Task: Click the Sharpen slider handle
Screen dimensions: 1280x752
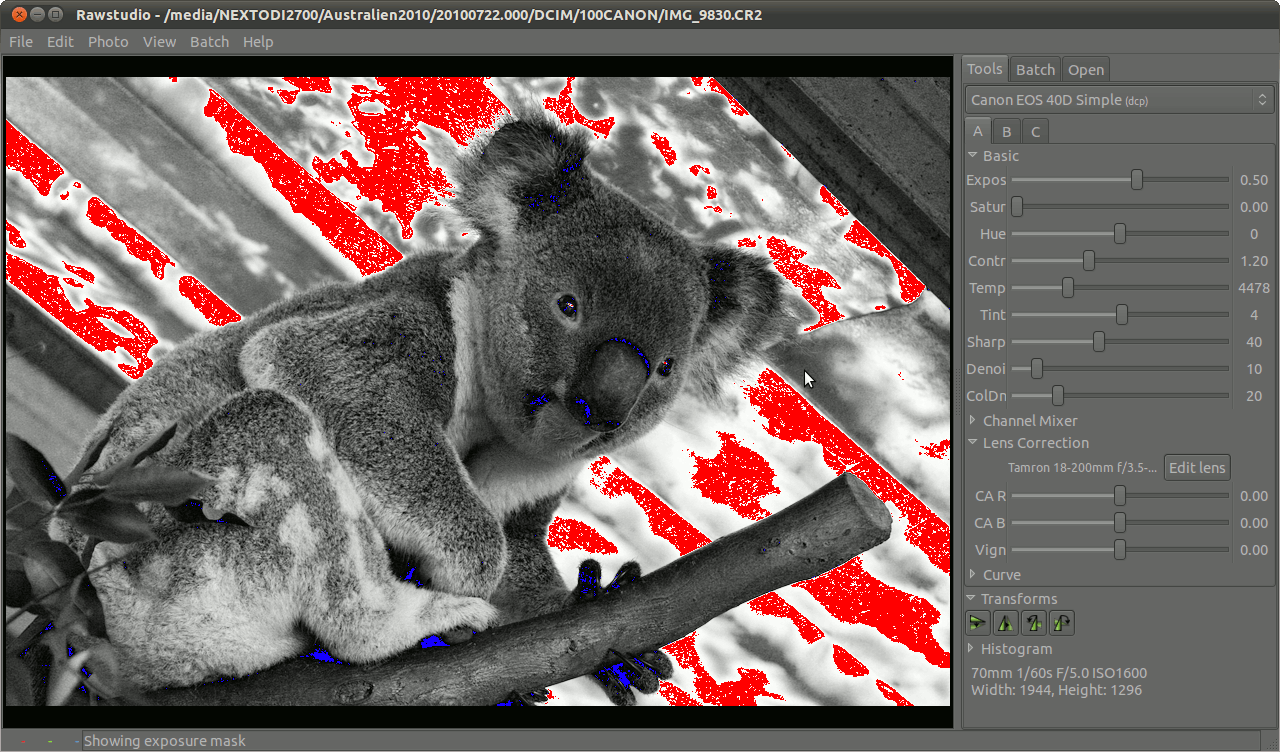Action: [x=1099, y=342]
